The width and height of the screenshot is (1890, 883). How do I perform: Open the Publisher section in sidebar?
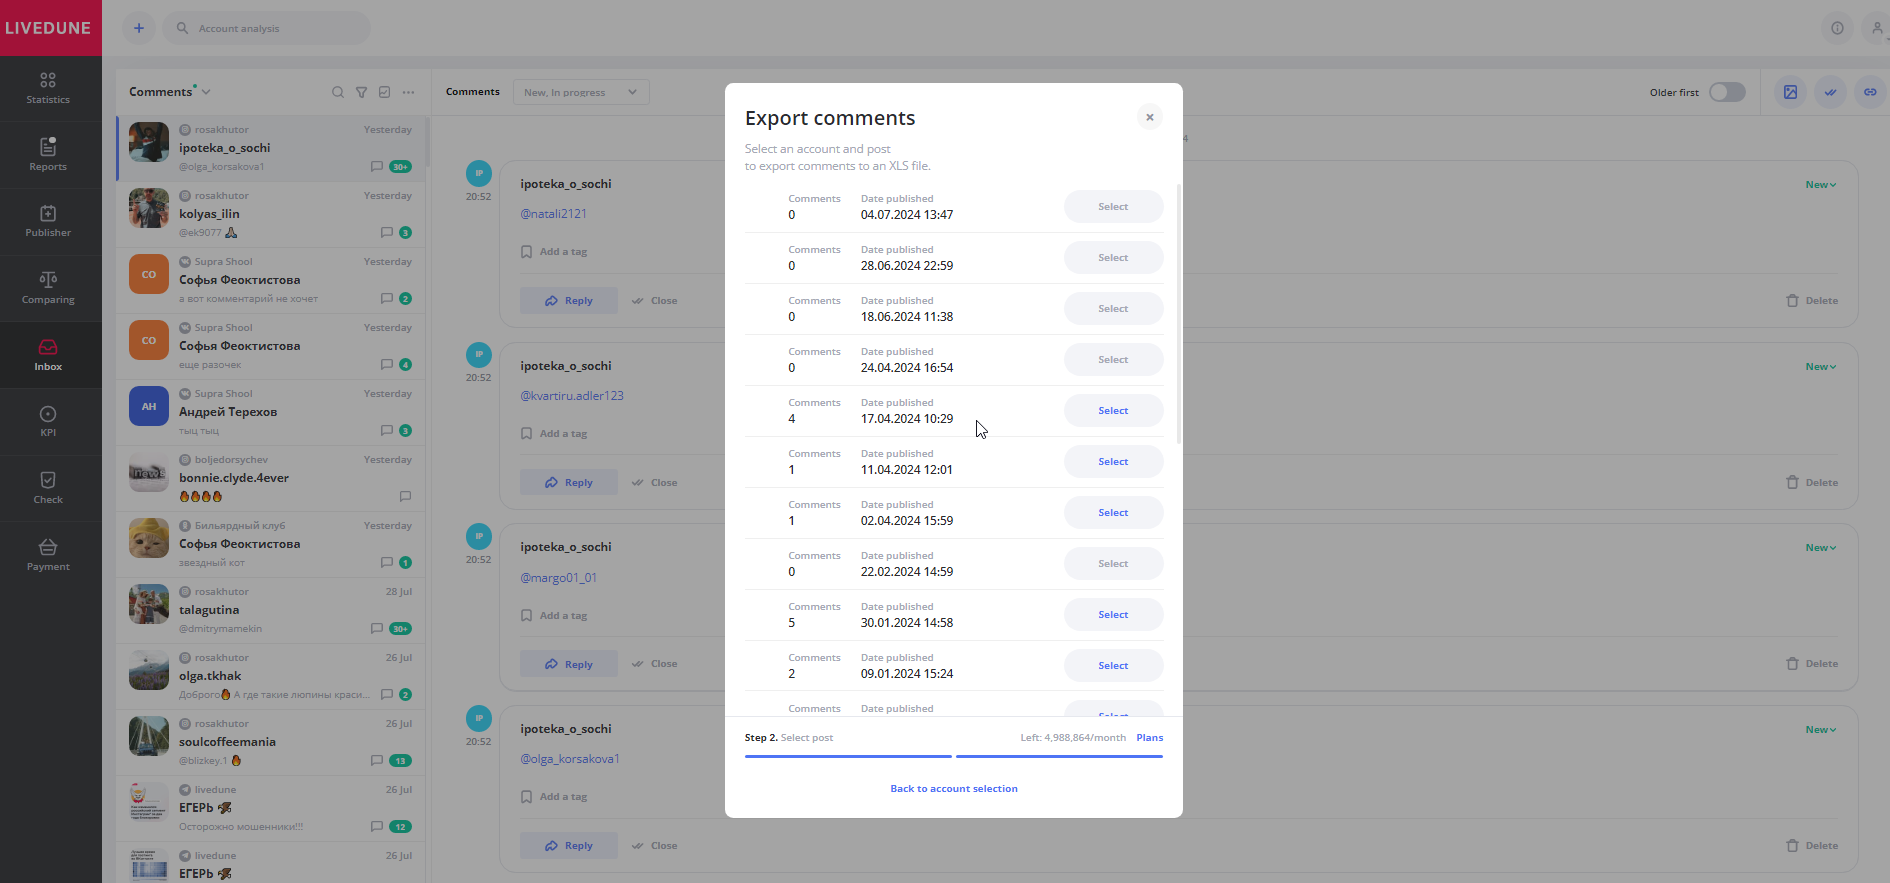tap(48, 221)
